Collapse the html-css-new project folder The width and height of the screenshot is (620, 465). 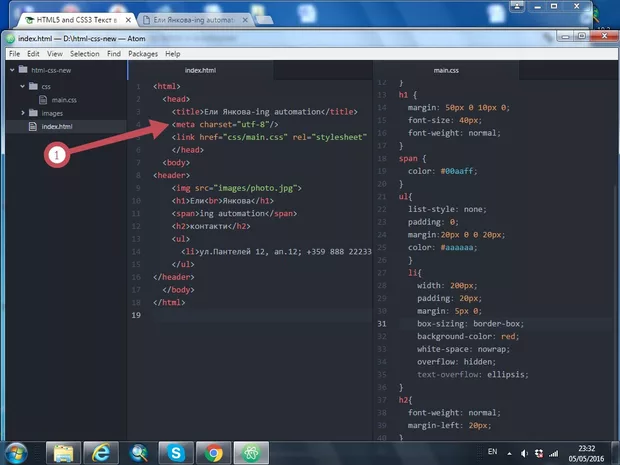click(x=13, y=70)
